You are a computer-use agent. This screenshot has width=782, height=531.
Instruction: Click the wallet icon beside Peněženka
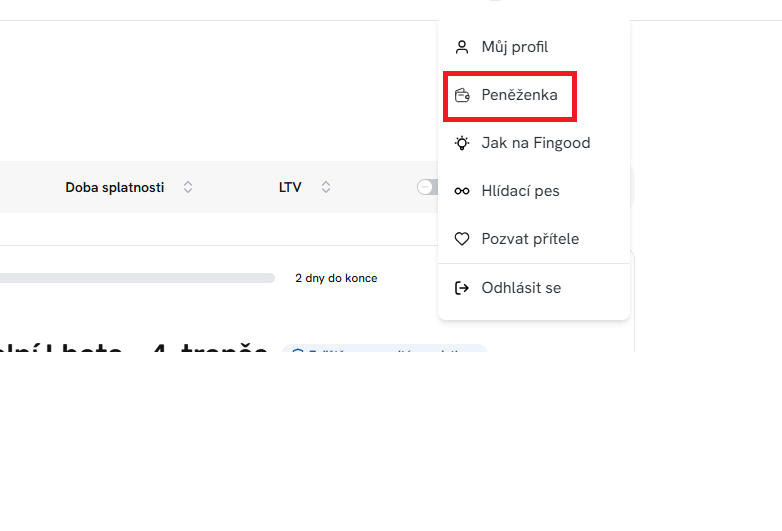click(x=461, y=95)
